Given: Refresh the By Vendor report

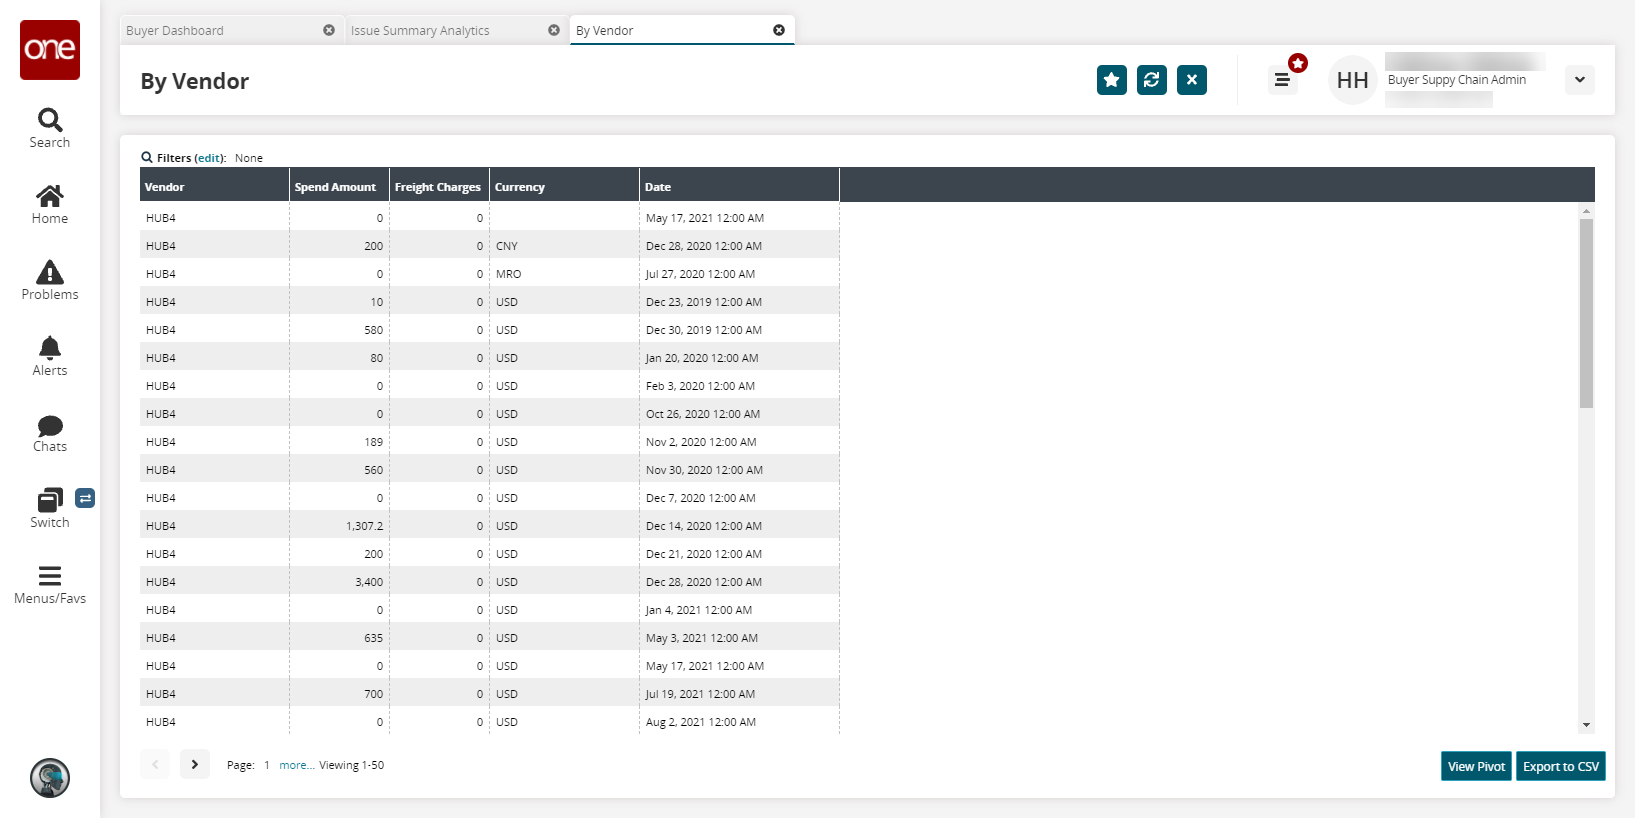Looking at the screenshot, I should pyautogui.click(x=1151, y=80).
